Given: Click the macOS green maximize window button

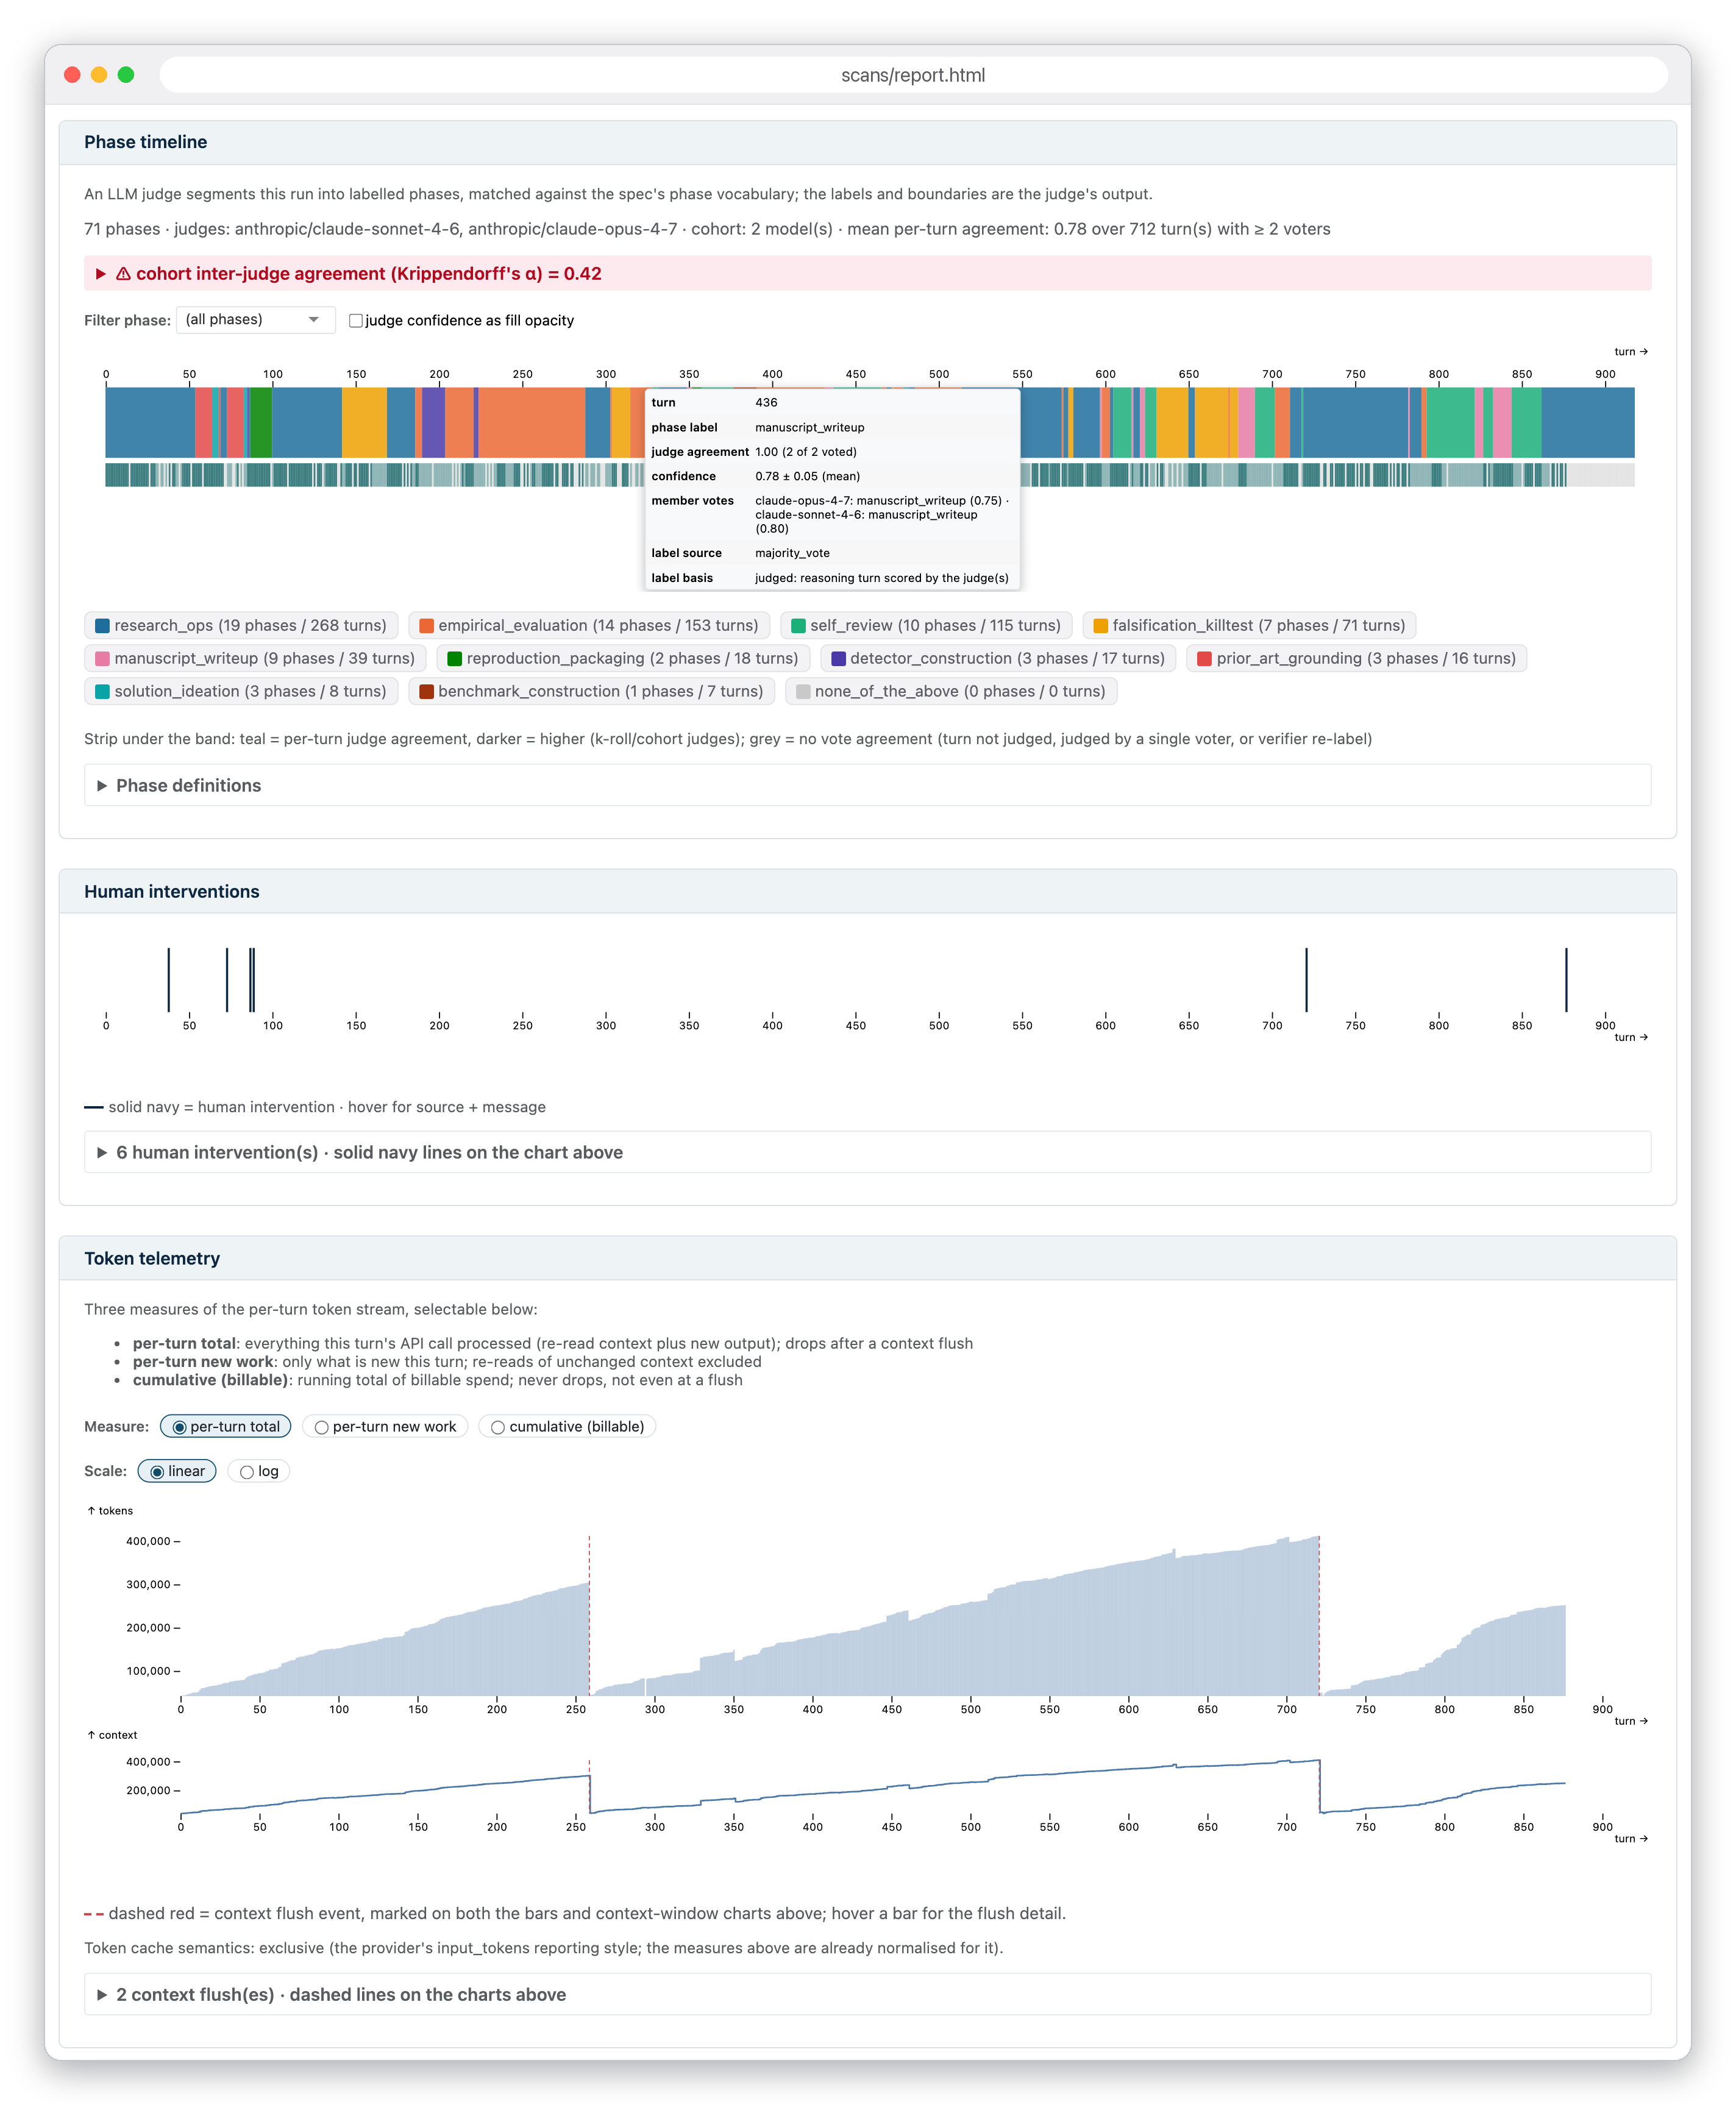Looking at the screenshot, I should point(126,74).
